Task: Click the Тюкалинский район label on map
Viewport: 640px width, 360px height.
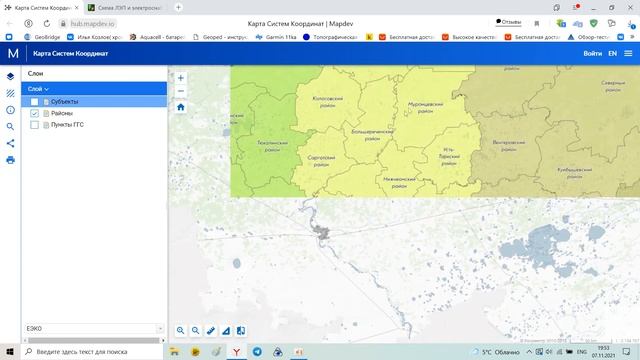Action: pos(272,146)
